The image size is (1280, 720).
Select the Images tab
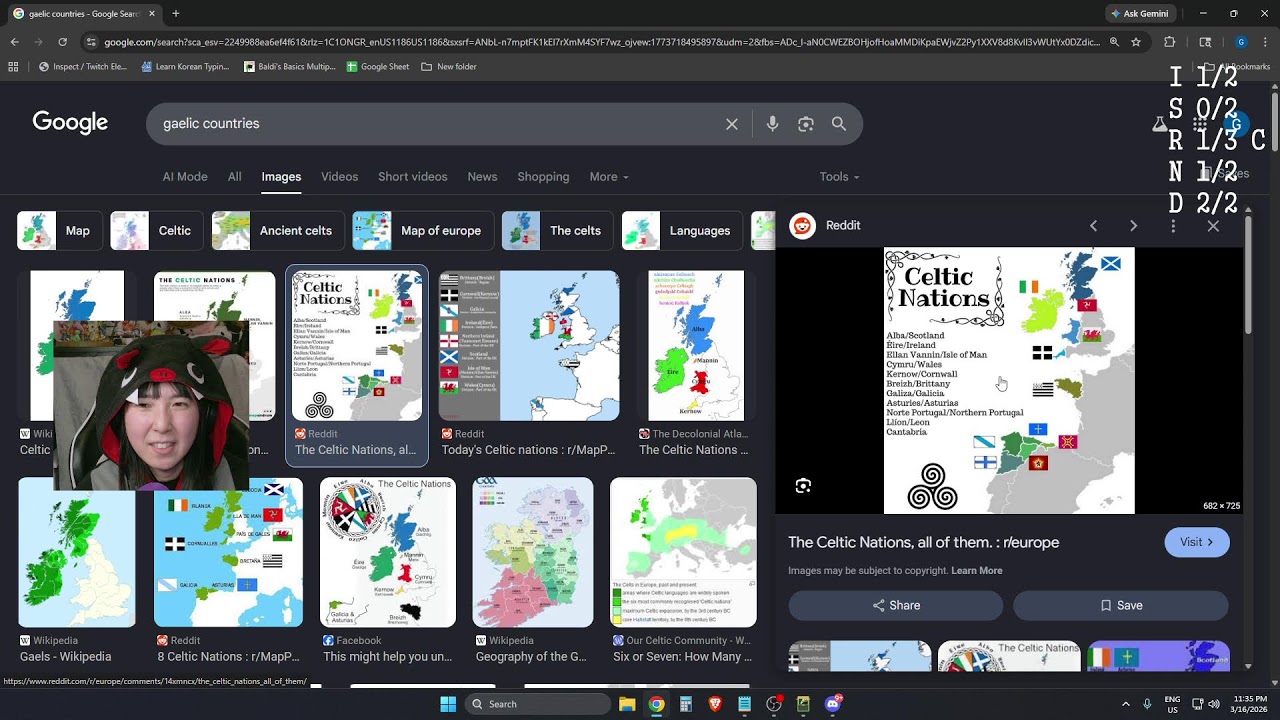click(281, 177)
